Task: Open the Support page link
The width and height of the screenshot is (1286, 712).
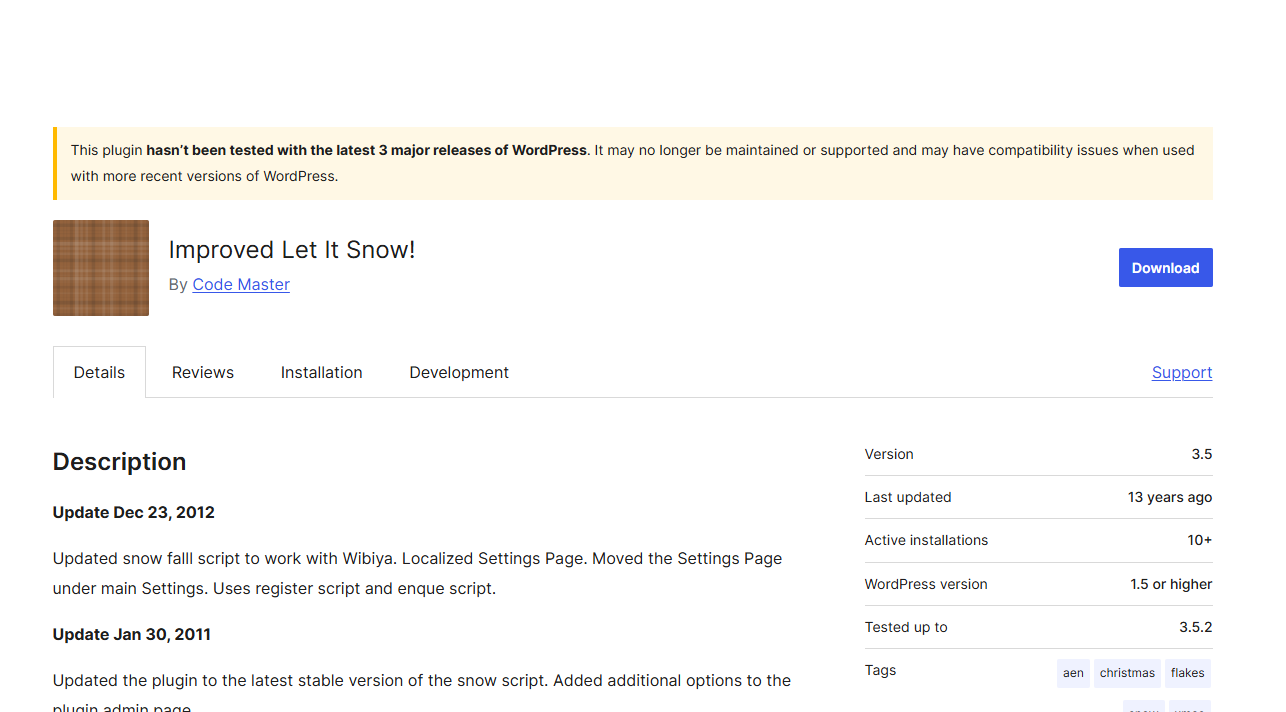Action: point(1182,372)
